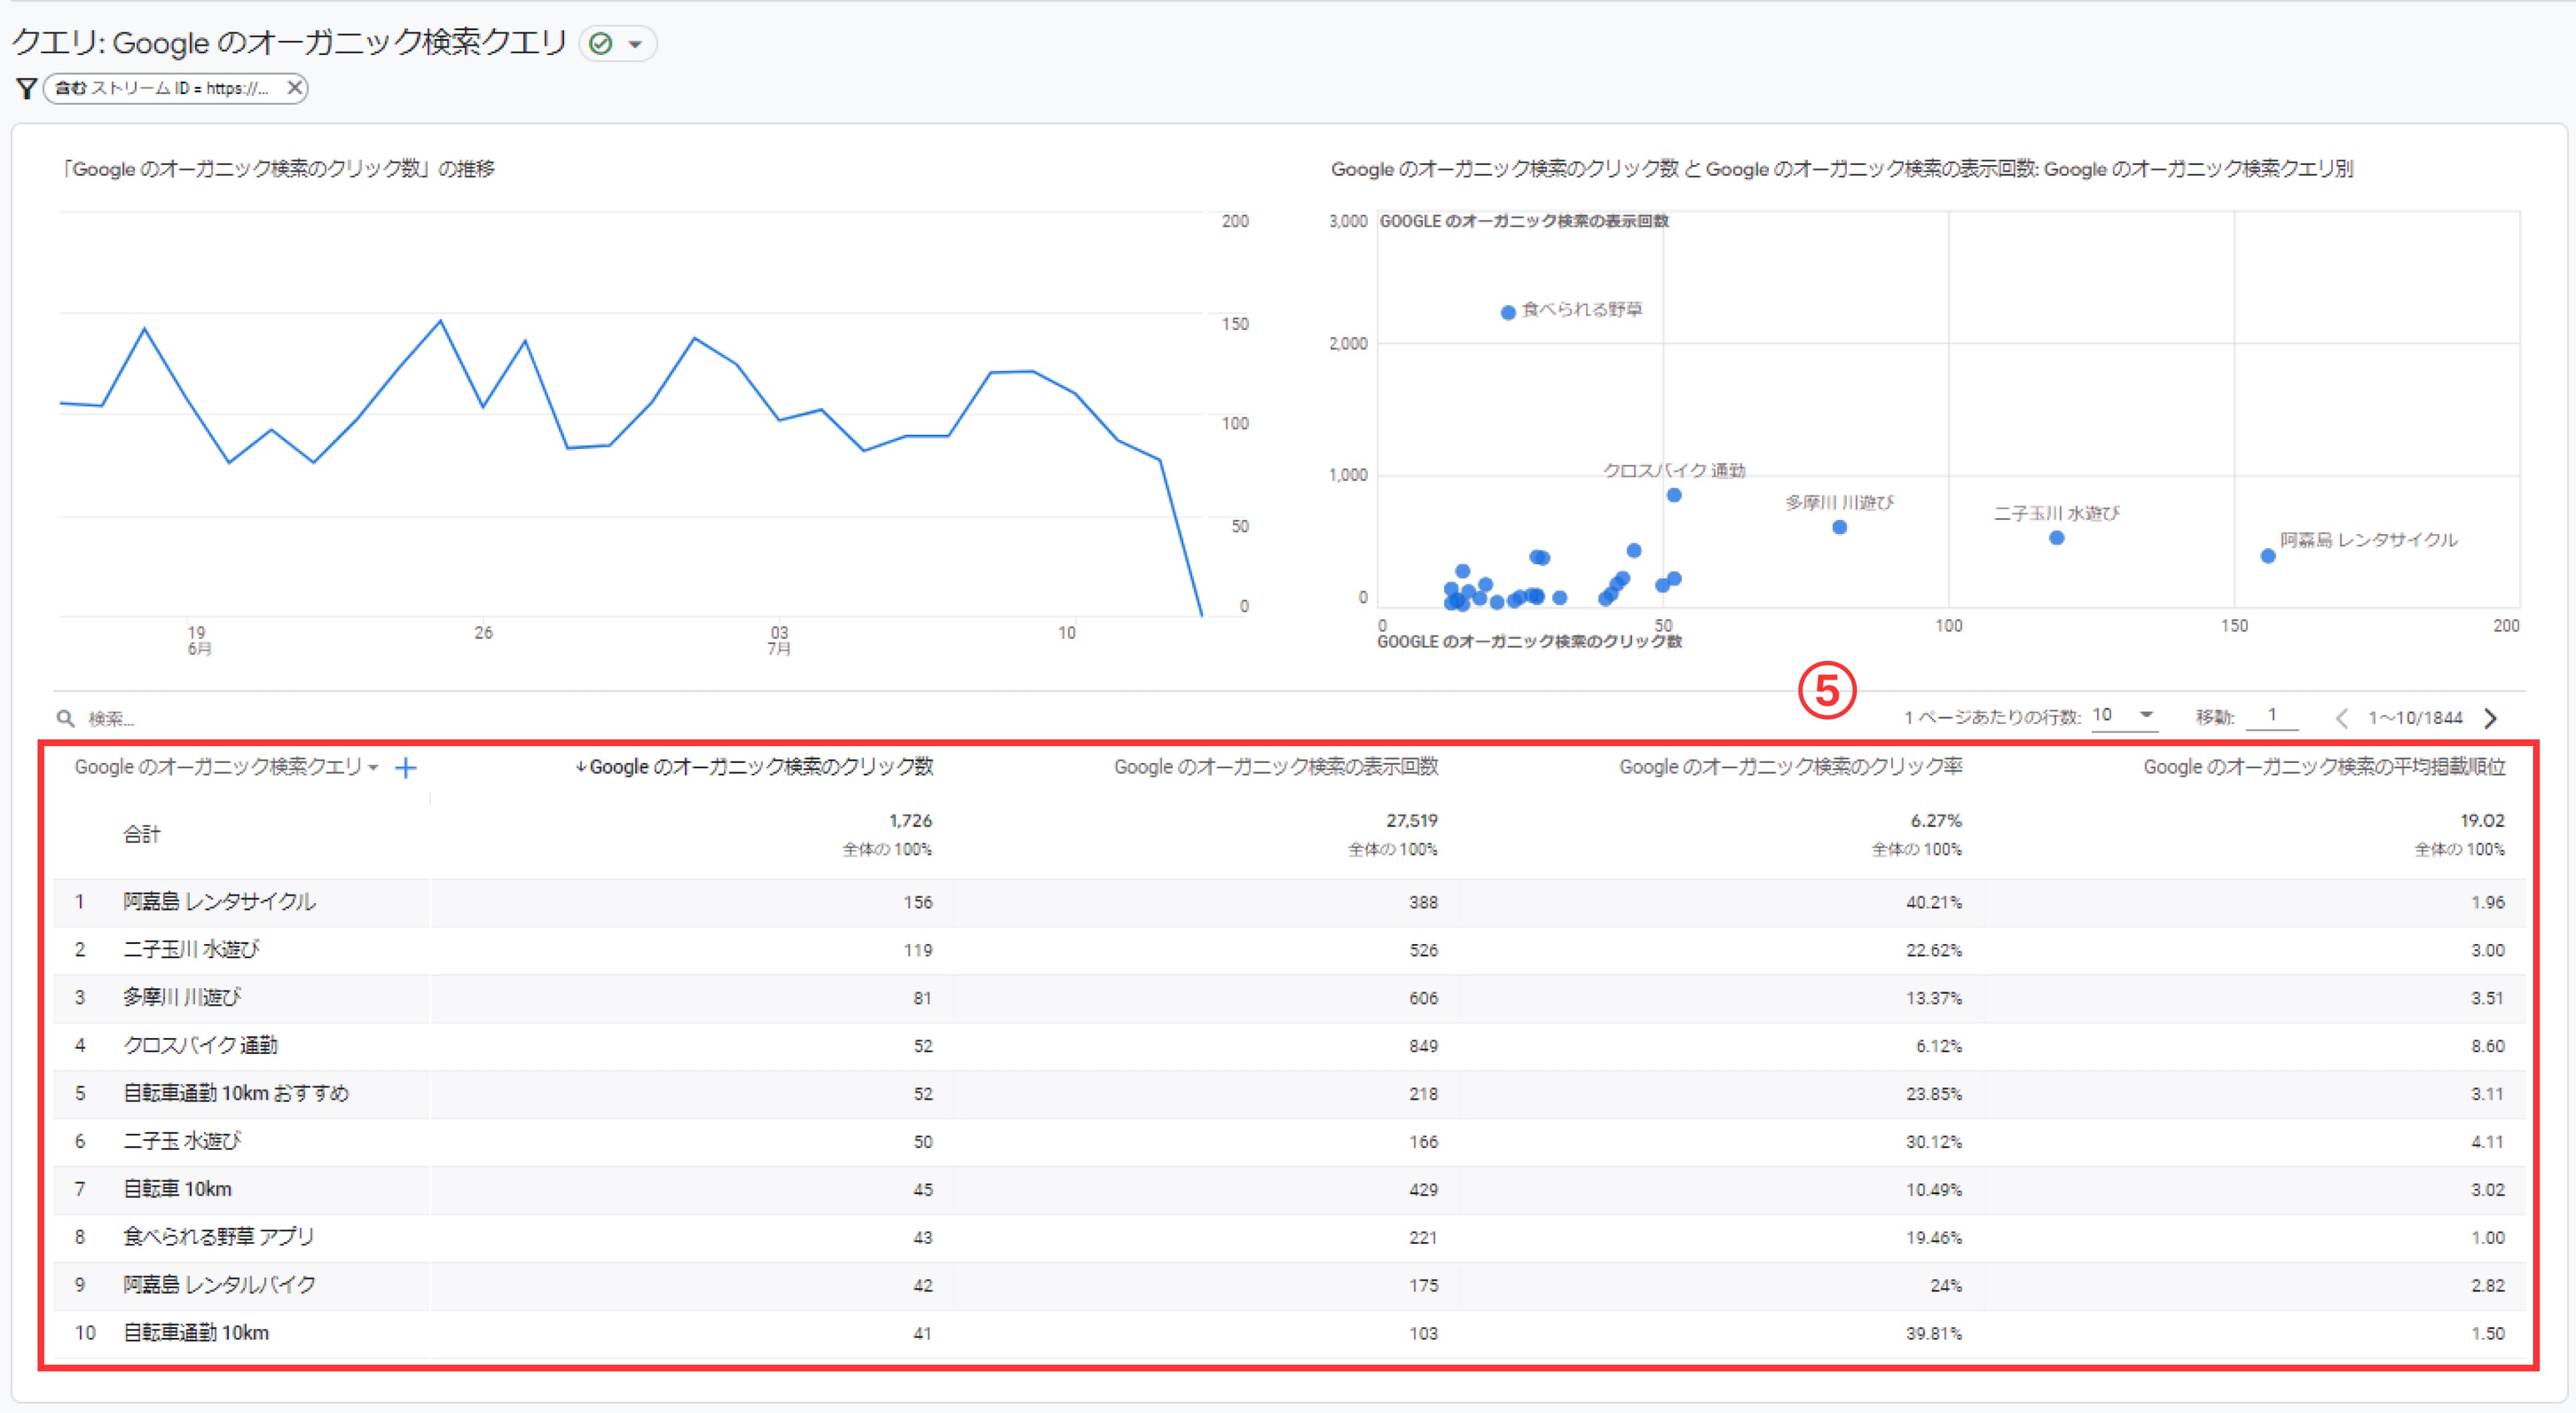Image resolution: width=2576 pixels, height=1413 pixels.
Task: Add a secondary dimension with plus icon
Action: 405,768
